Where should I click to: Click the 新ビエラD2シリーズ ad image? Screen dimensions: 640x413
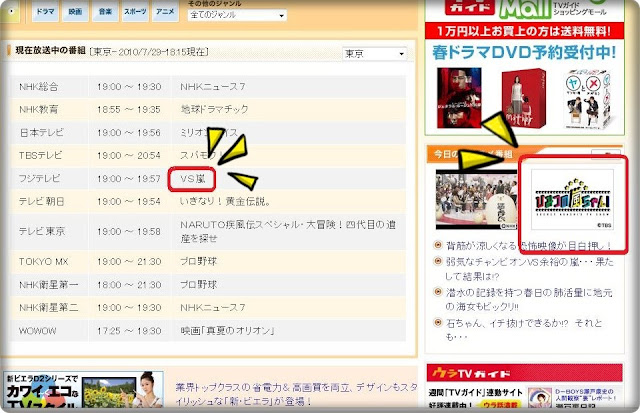coord(83,390)
